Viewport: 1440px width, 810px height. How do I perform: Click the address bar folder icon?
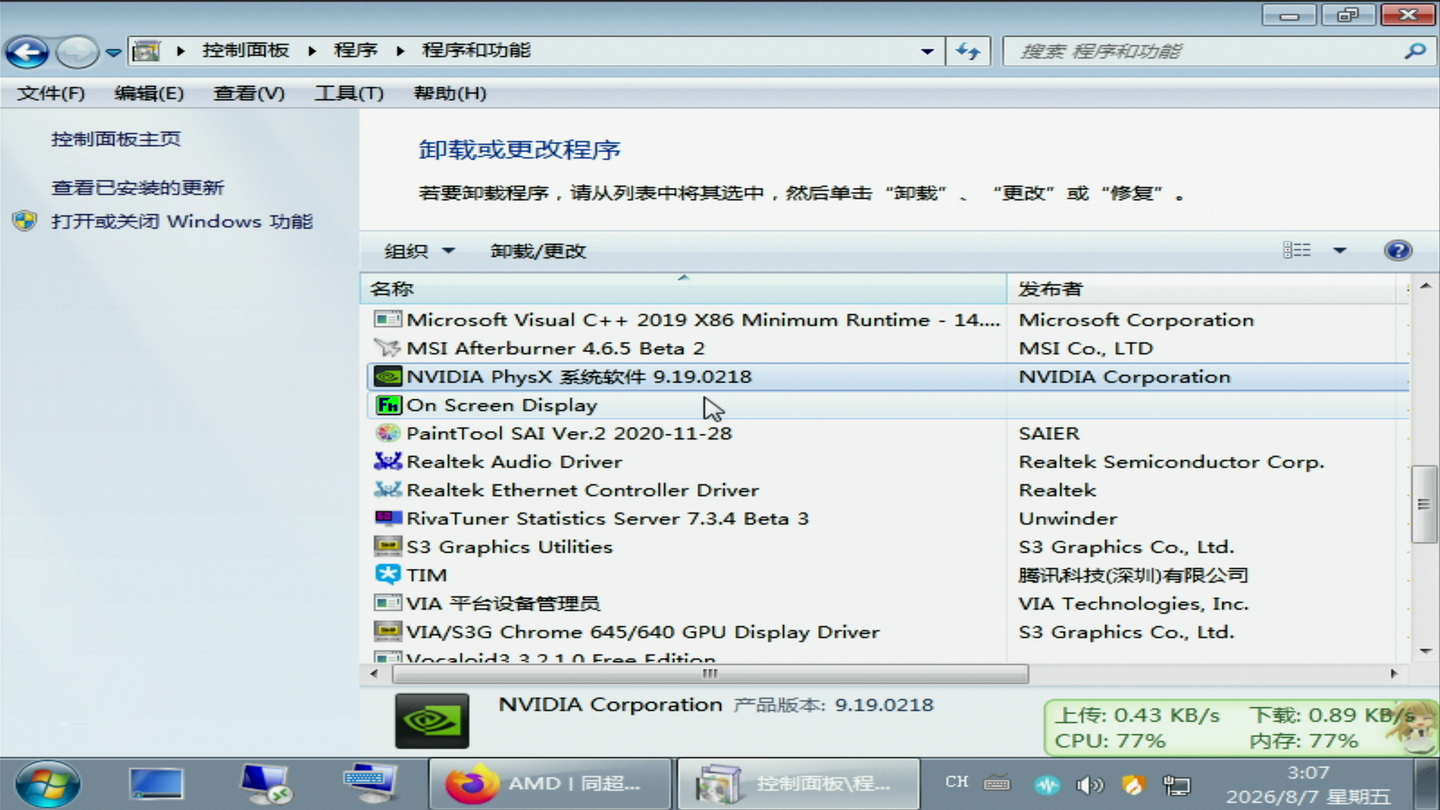147,51
